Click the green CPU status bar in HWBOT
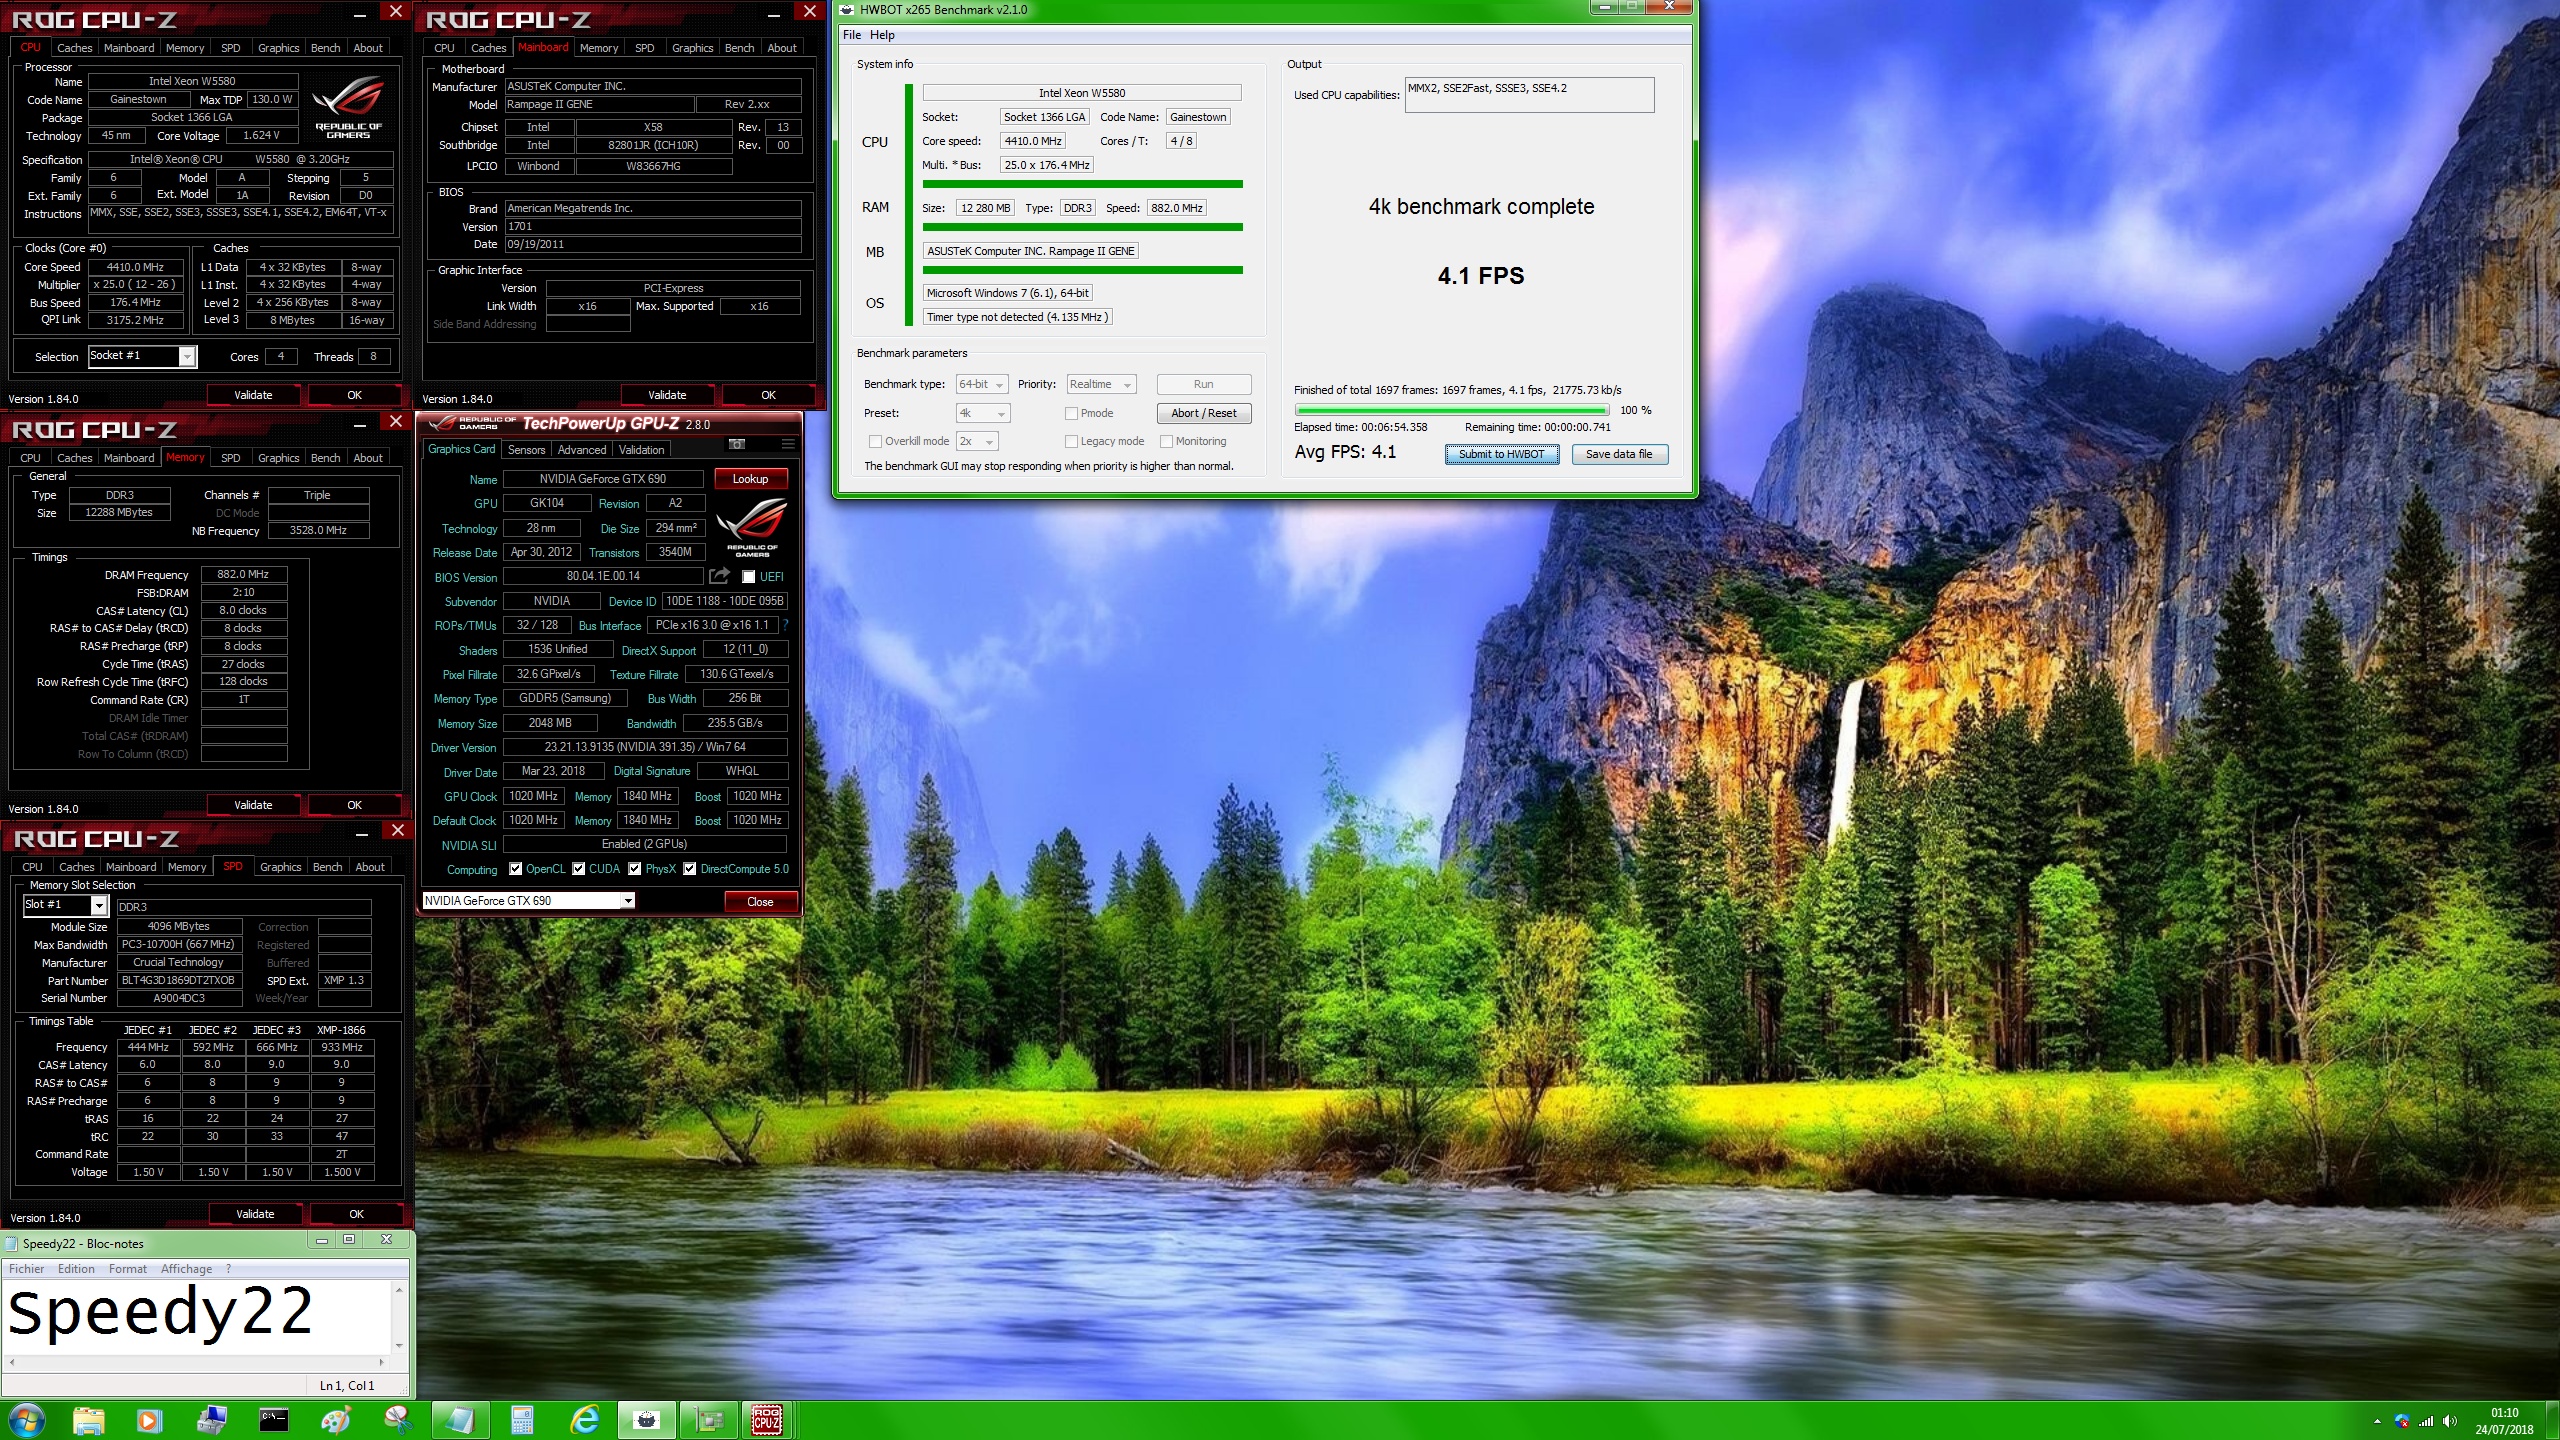Viewport: 2560px width, 1440px height. tap(1082, 184)
